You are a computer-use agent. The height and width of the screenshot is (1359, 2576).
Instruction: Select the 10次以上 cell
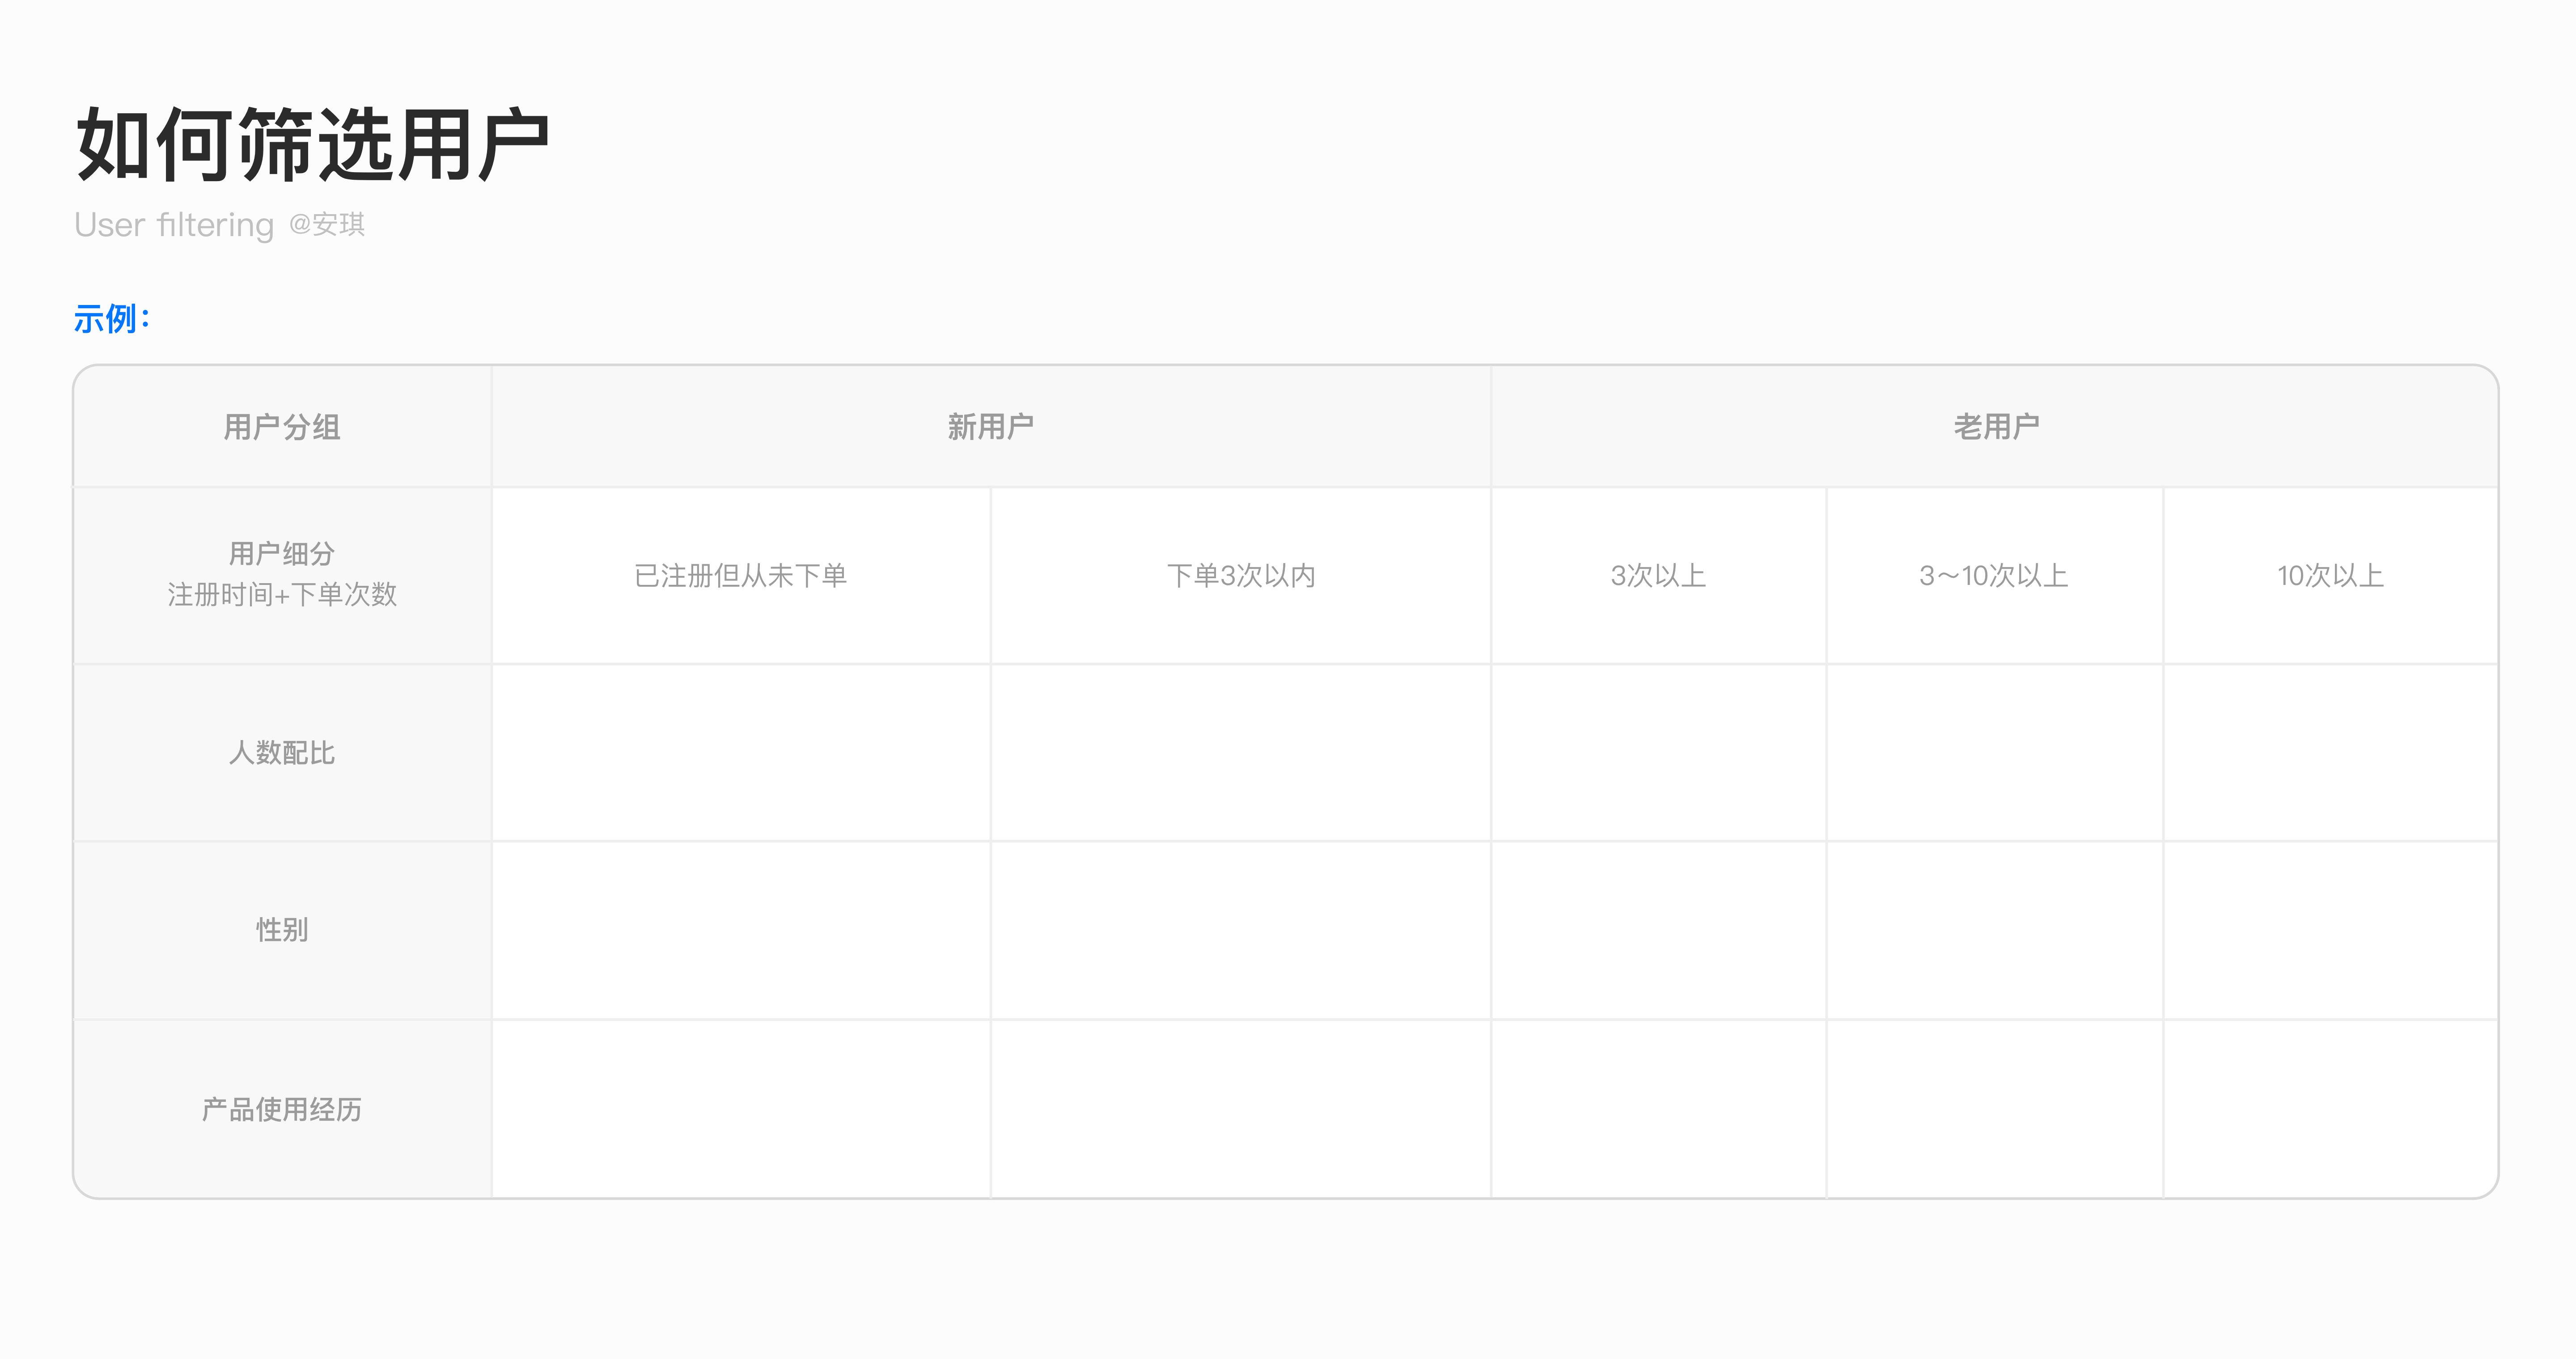2331,576
